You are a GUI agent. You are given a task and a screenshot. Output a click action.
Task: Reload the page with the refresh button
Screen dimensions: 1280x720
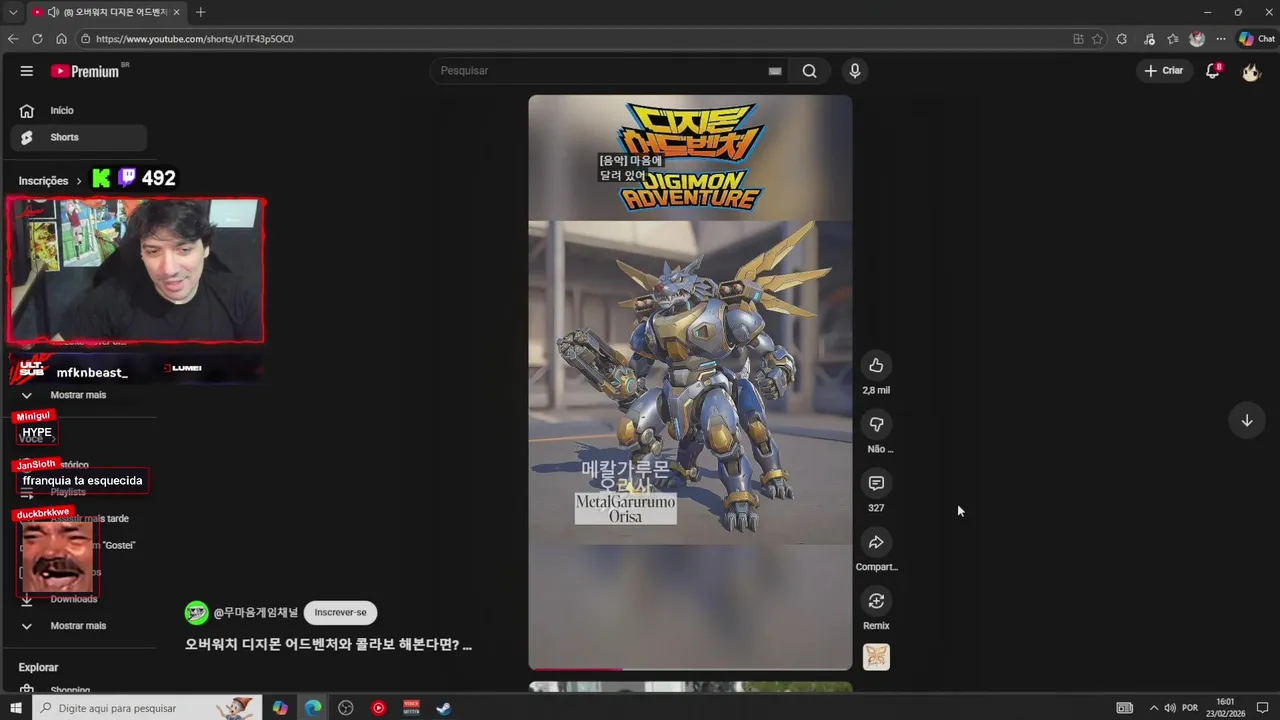[x=37, y=39]
